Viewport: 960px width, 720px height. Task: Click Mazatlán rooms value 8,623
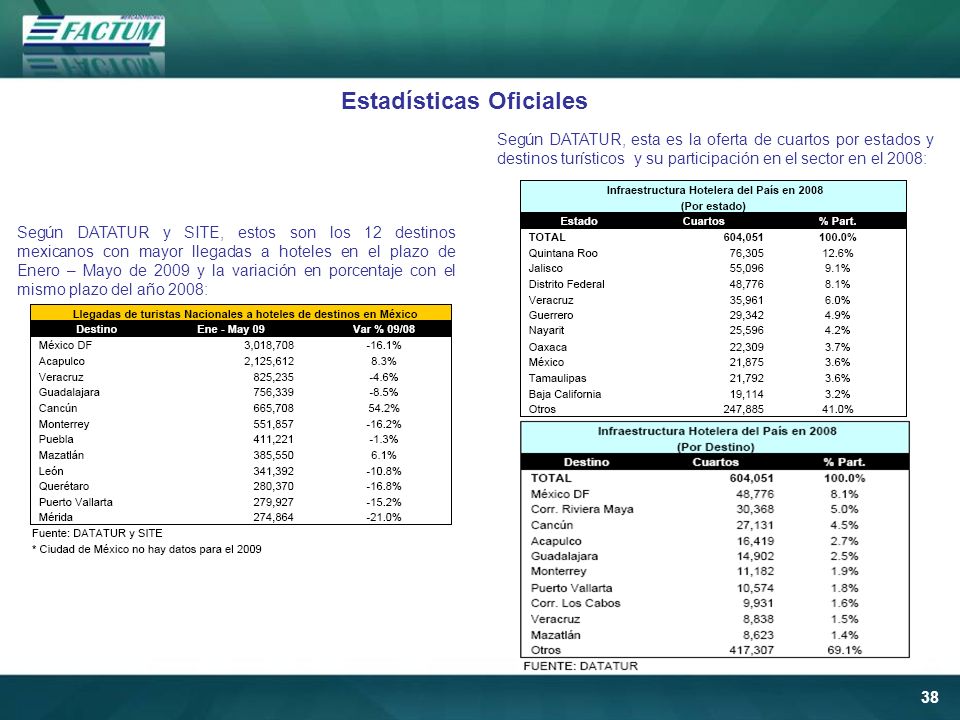759,635
